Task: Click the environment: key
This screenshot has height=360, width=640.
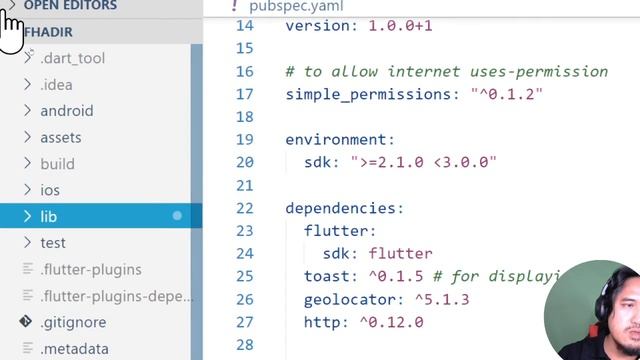Action: coord(340,140)
